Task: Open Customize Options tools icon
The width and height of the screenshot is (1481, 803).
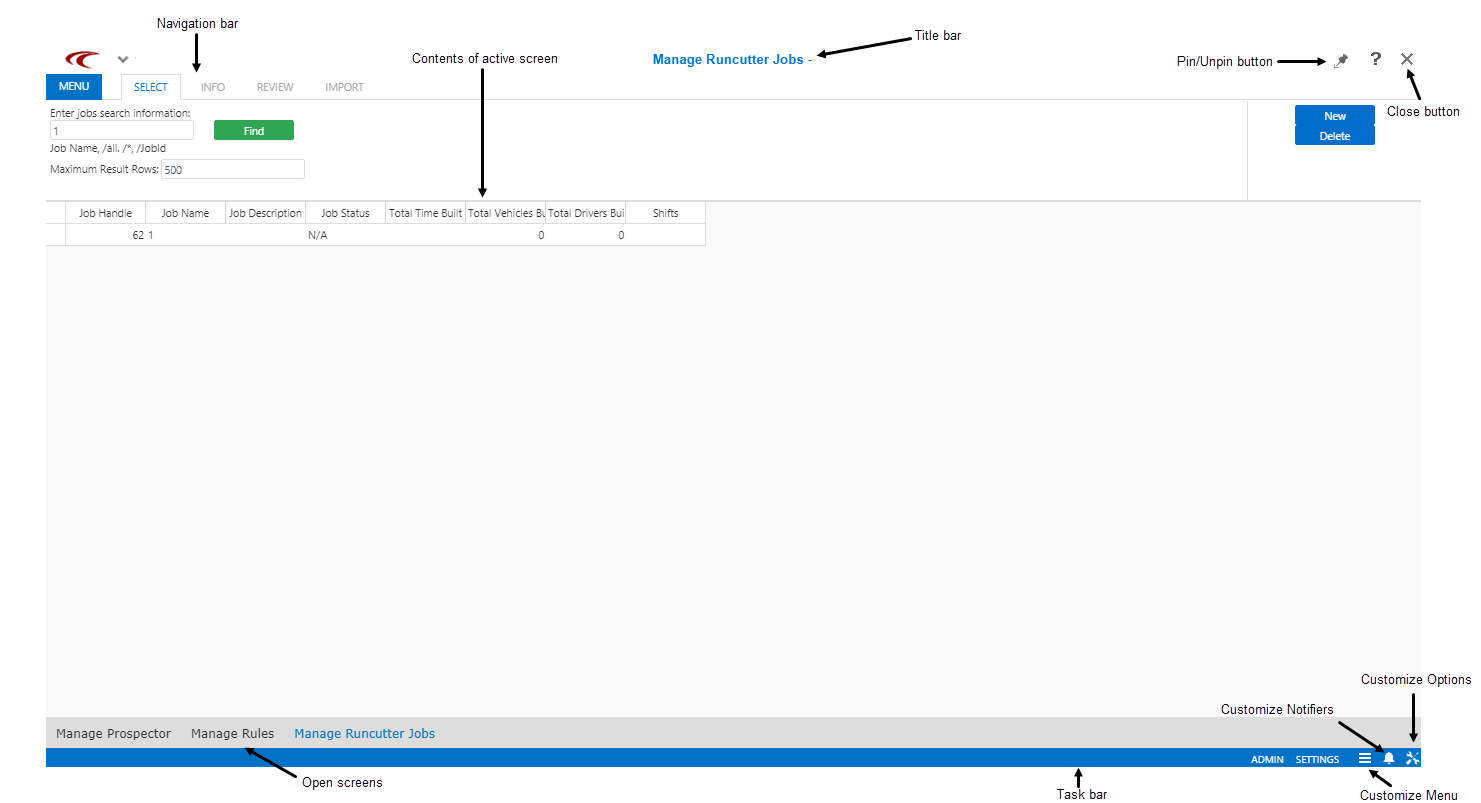Action: pyautogui.click(x=1412, y=758)
